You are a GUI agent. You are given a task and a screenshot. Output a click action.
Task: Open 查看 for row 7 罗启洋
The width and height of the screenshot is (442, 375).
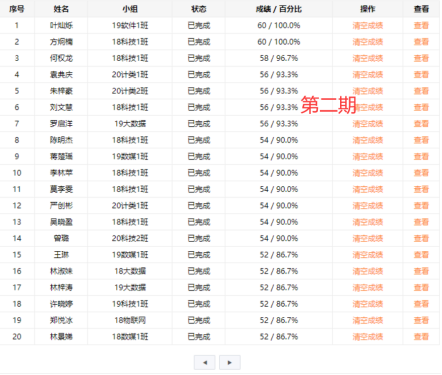pos(421,124)
